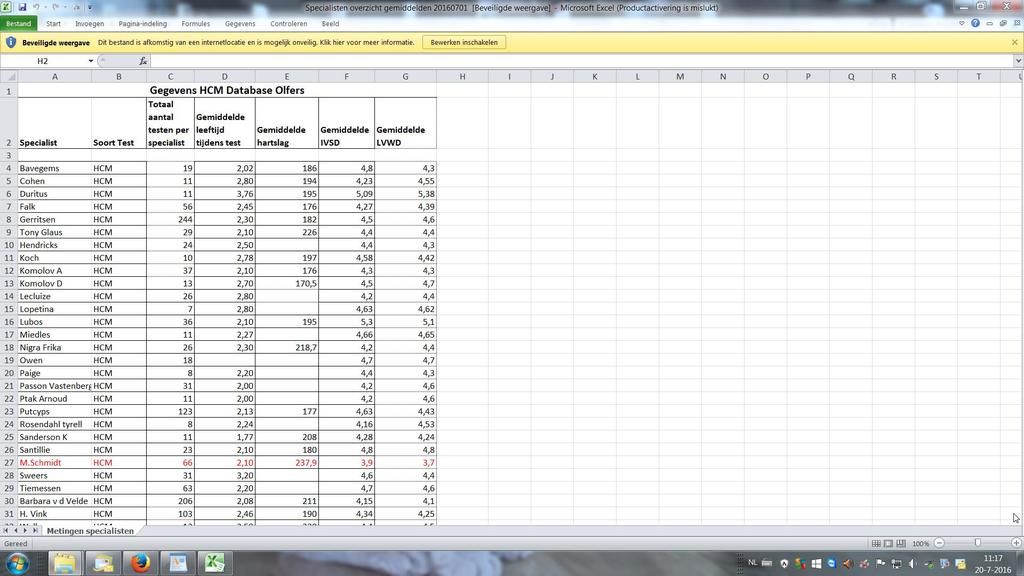This screenshot has height=576, width=1024.
Task: Click the Redo arrow icon
Action: [x=56, y=7]
